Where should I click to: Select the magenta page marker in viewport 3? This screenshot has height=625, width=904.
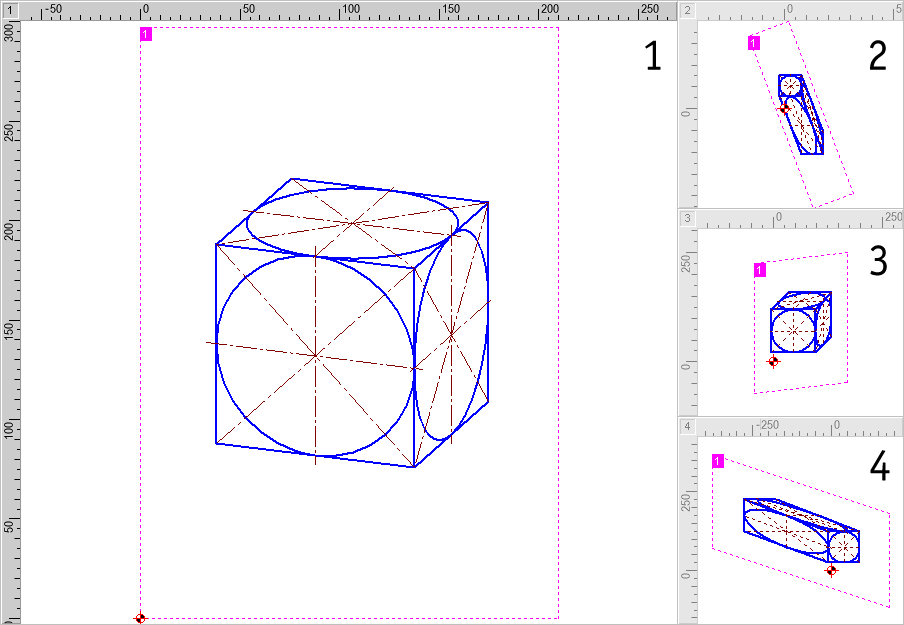pos(759,269)
